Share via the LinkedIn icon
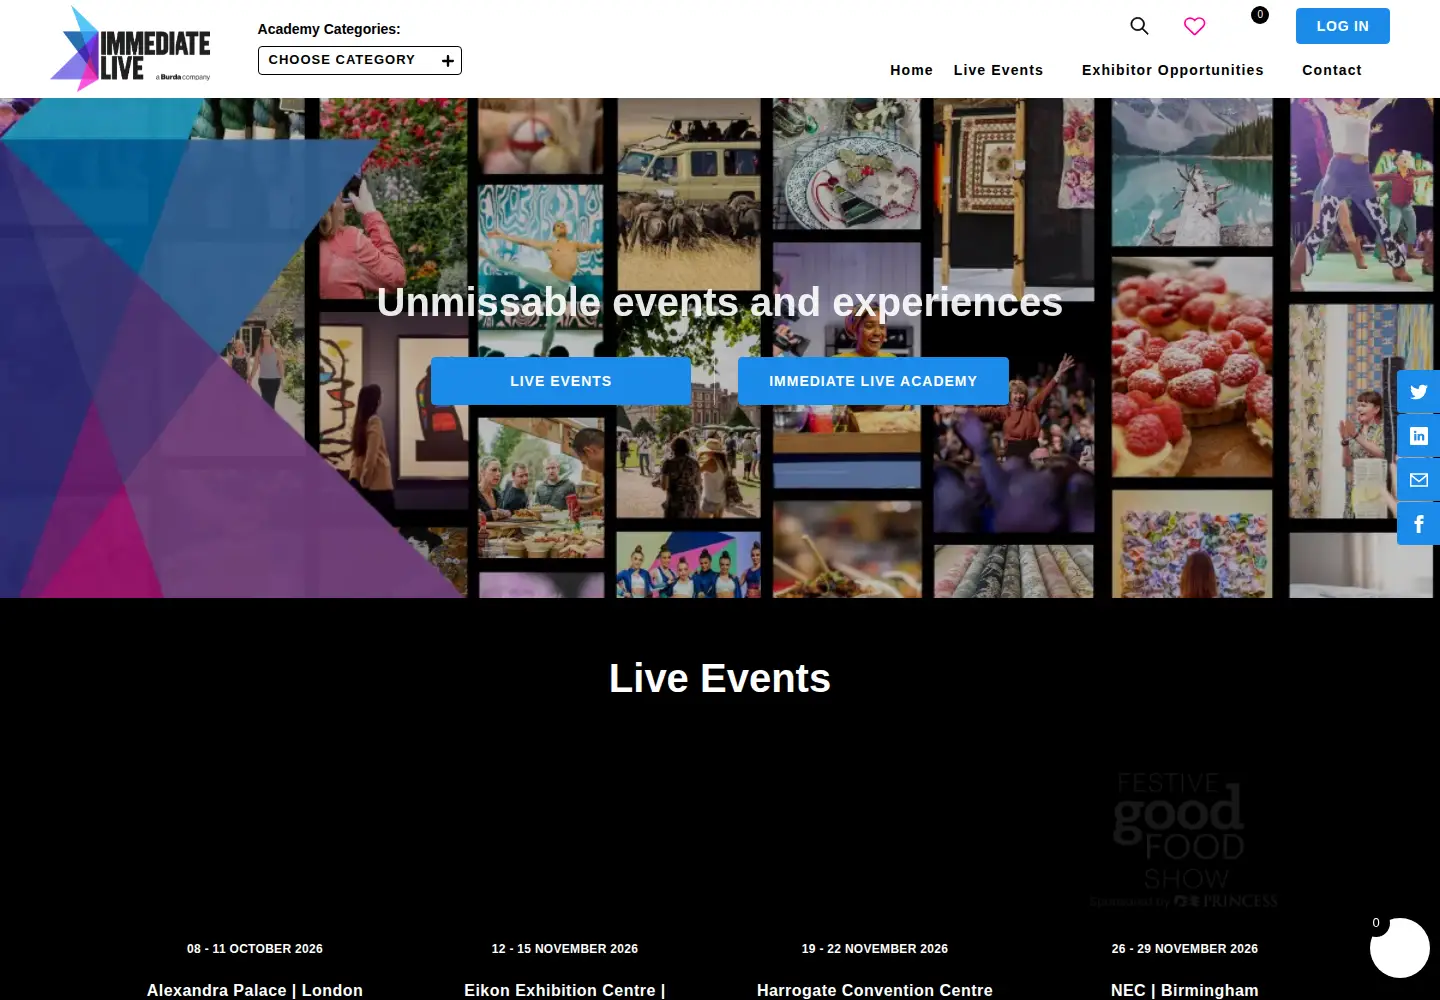 click(x=1418, y=436)
